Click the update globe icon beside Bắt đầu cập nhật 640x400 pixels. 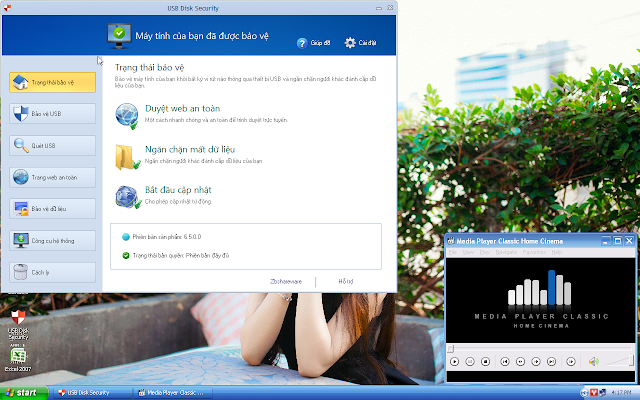tap(128, 197)
